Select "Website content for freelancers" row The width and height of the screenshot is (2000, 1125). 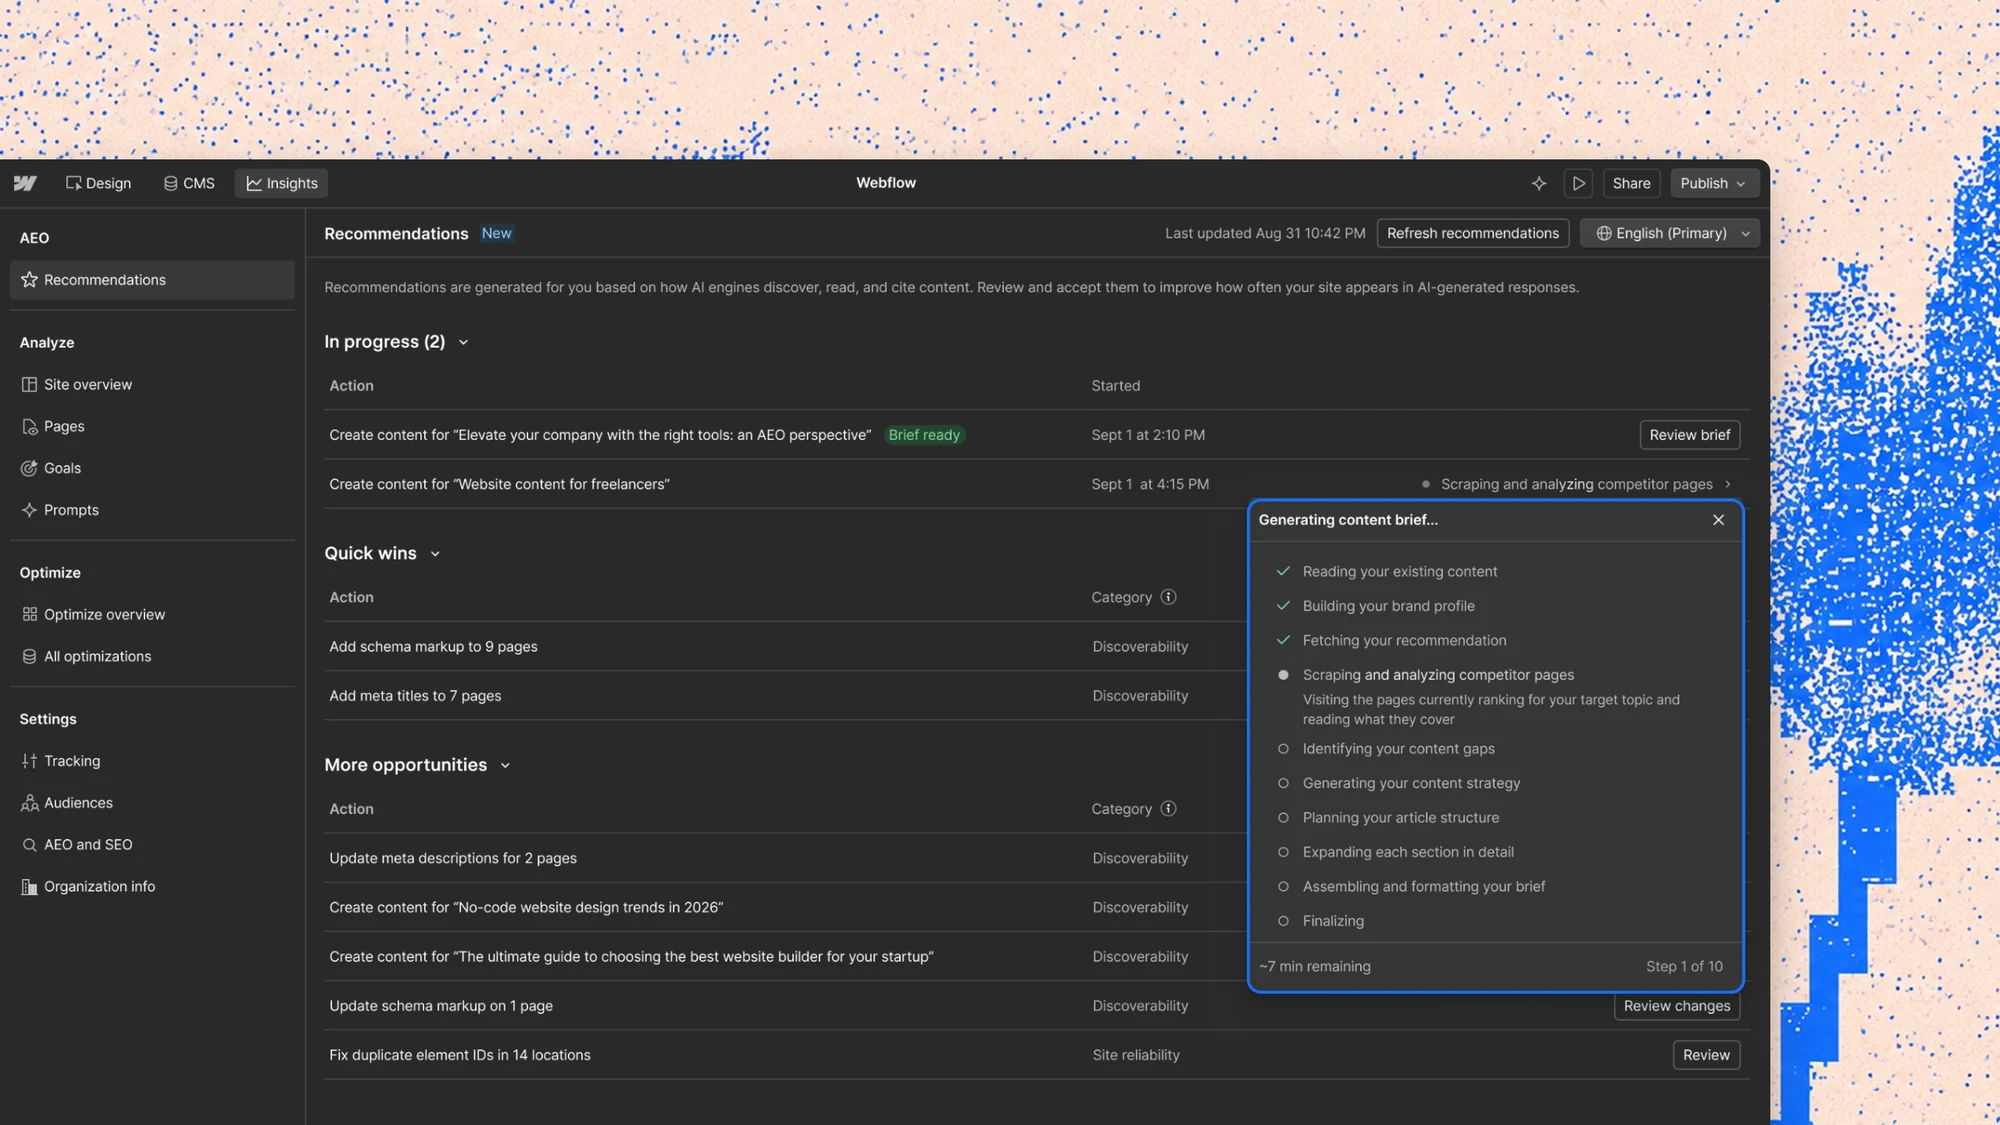[1037, 484]
